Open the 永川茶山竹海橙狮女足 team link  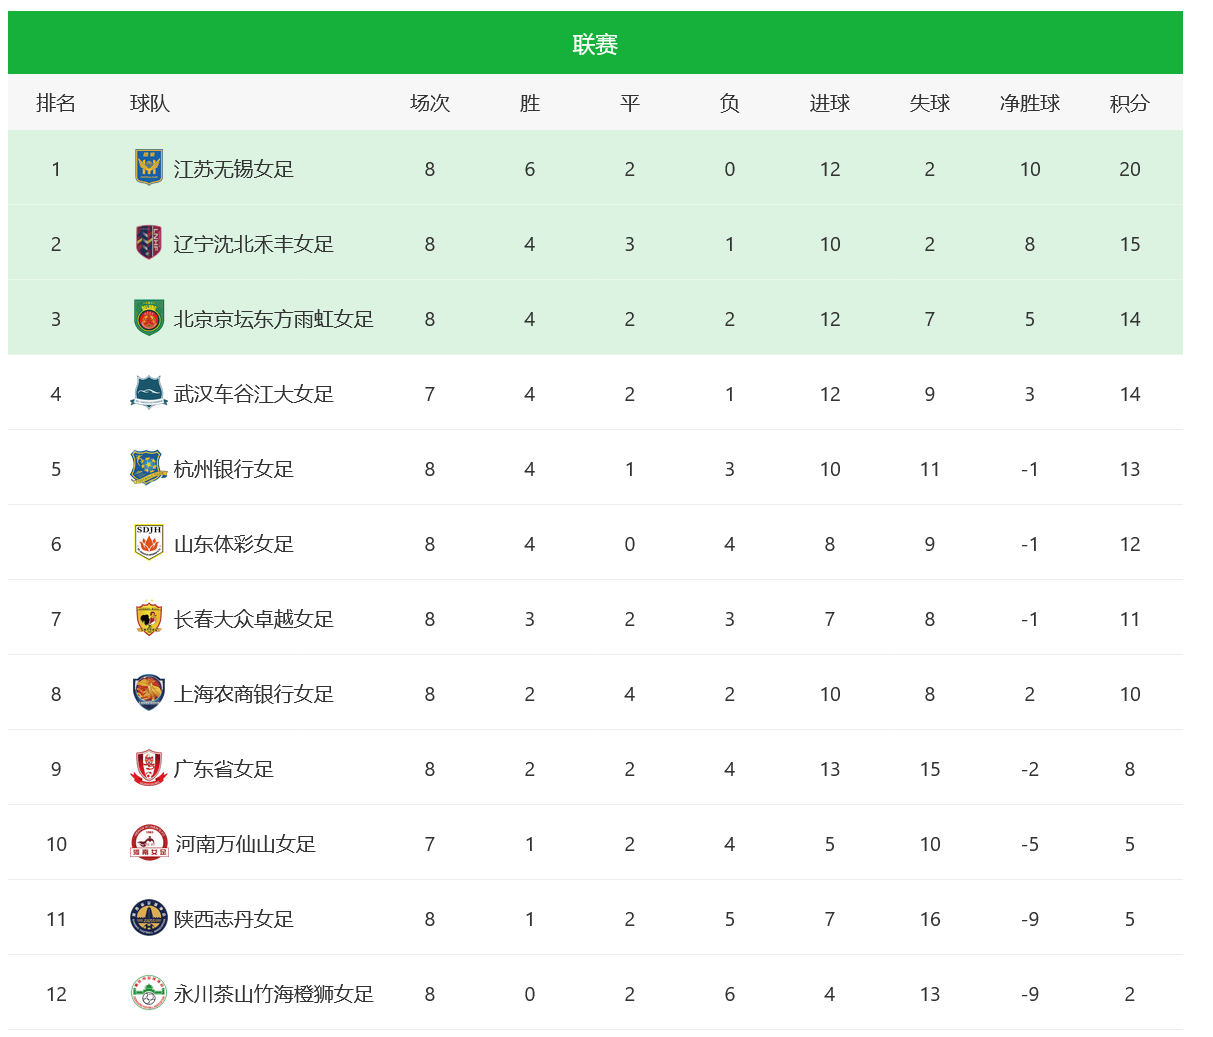tap(274, 994)
